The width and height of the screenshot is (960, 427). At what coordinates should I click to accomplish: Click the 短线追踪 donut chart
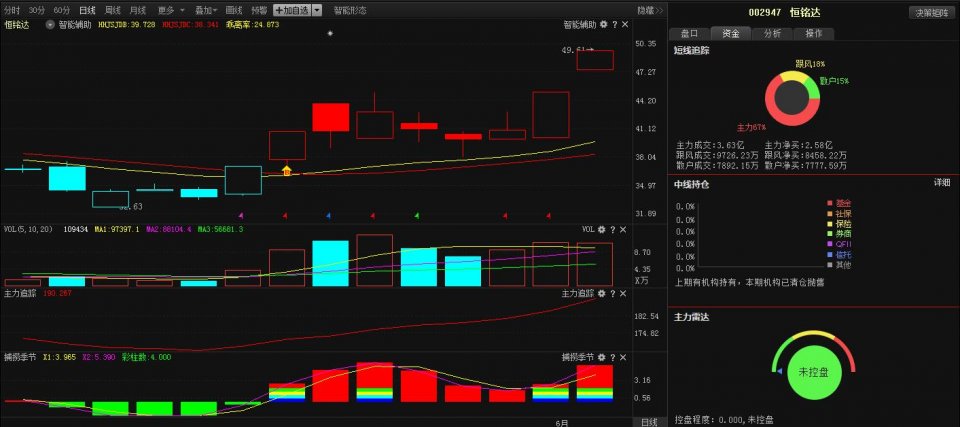[x=792, y=99]
